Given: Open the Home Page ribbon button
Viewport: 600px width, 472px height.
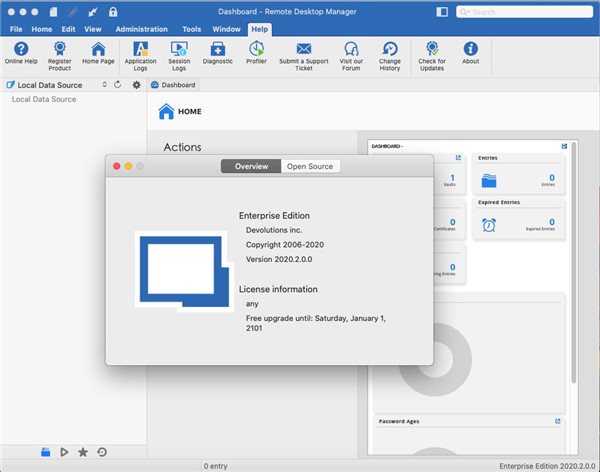Looking at the screenshot, I should 98,53.
